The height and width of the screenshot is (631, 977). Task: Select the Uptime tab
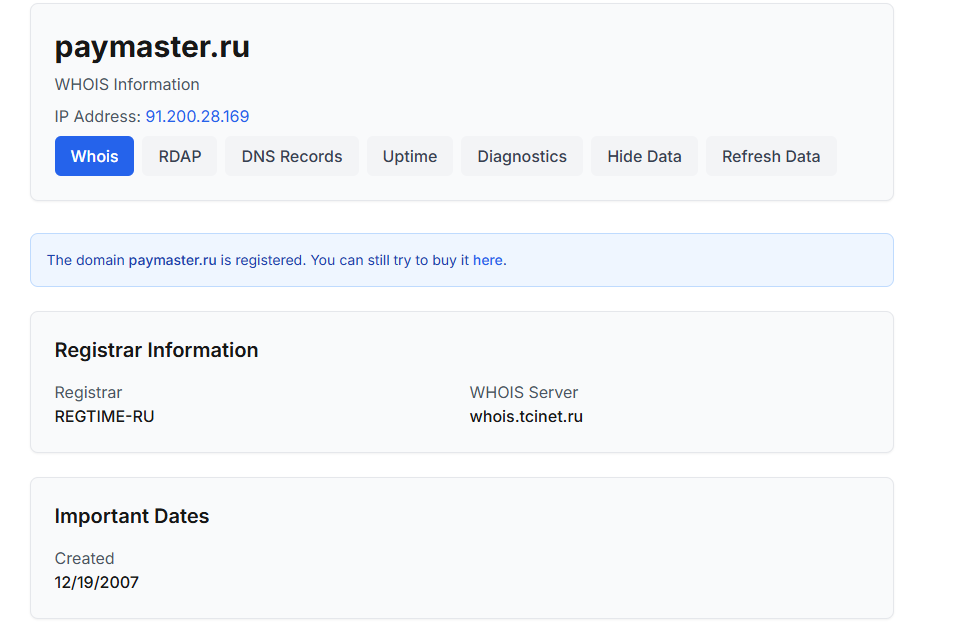pyautogui.click(x=410, y=156)
